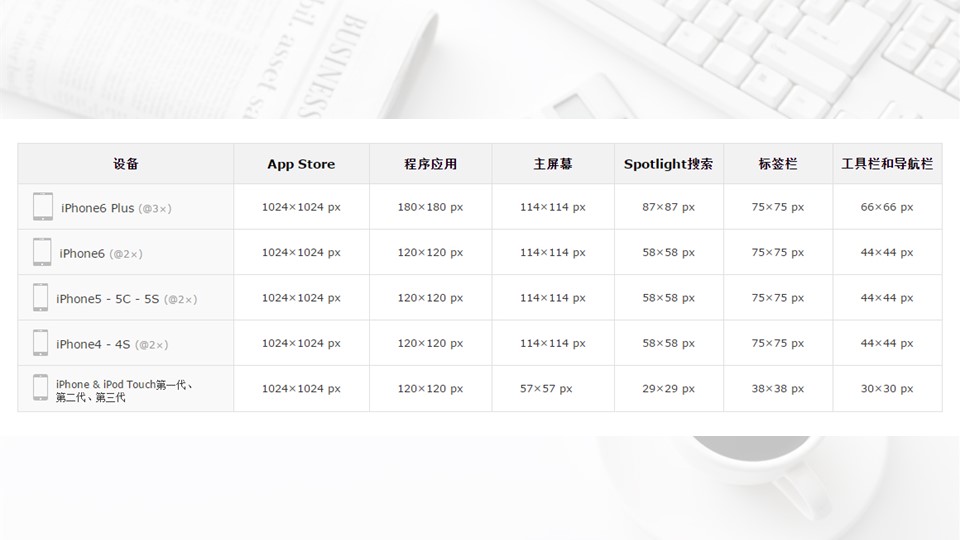Select the 工具栏和导航栏 column header

tap(887, 164)
